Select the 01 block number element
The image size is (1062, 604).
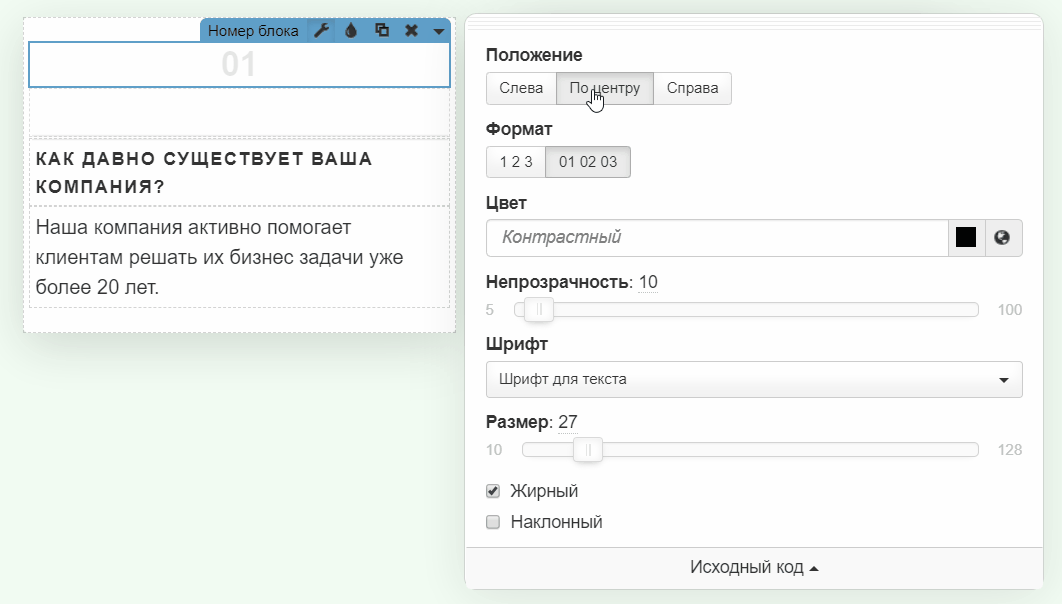click(239, 65)
